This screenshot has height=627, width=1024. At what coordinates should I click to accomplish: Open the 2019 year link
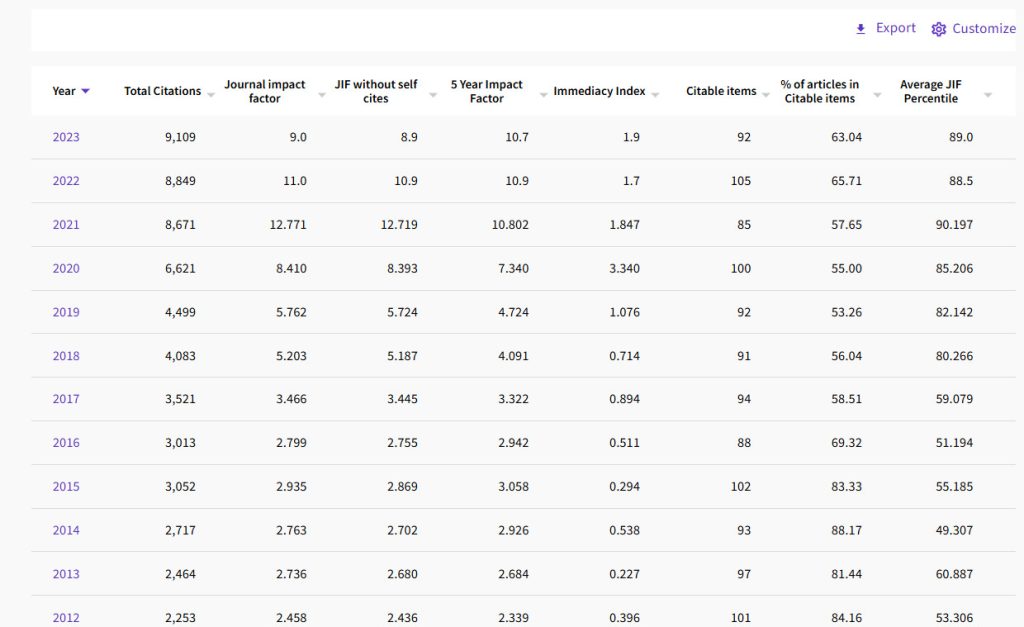click(x=66, y=312)
